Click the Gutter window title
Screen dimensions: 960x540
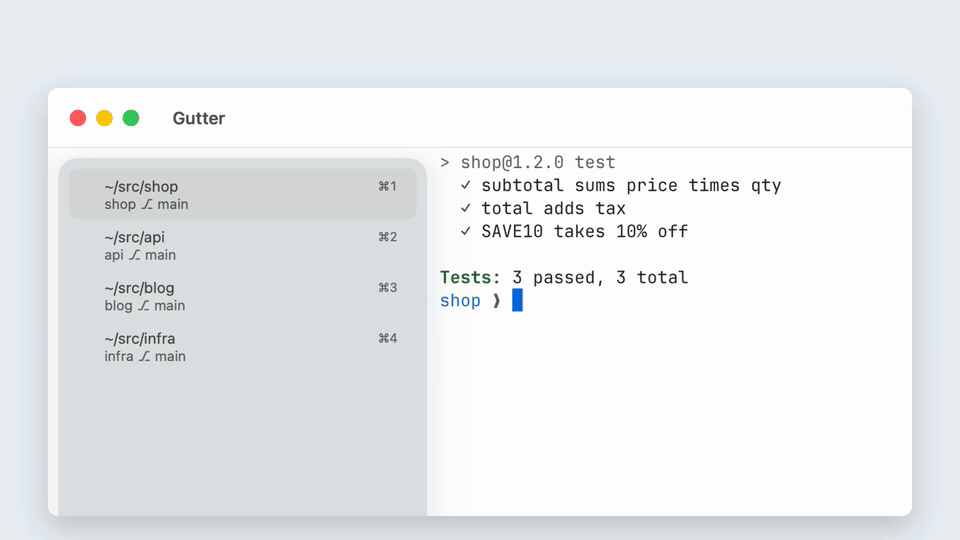pos(199,118)
